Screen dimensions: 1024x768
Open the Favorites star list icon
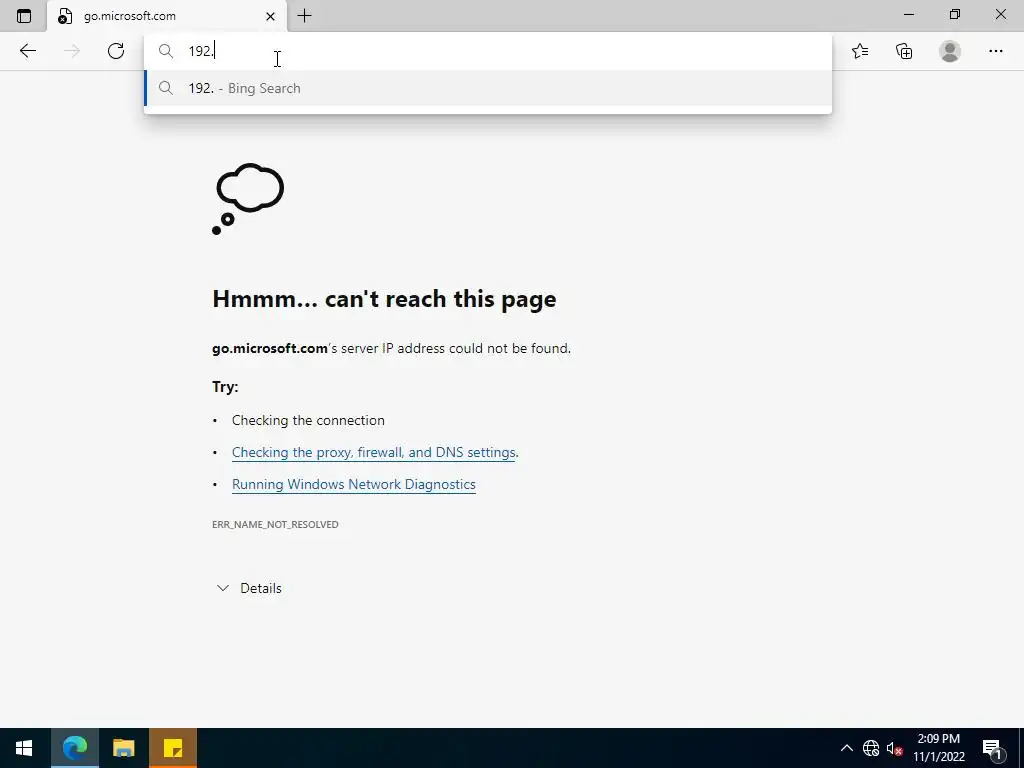(x=860, y=51)
